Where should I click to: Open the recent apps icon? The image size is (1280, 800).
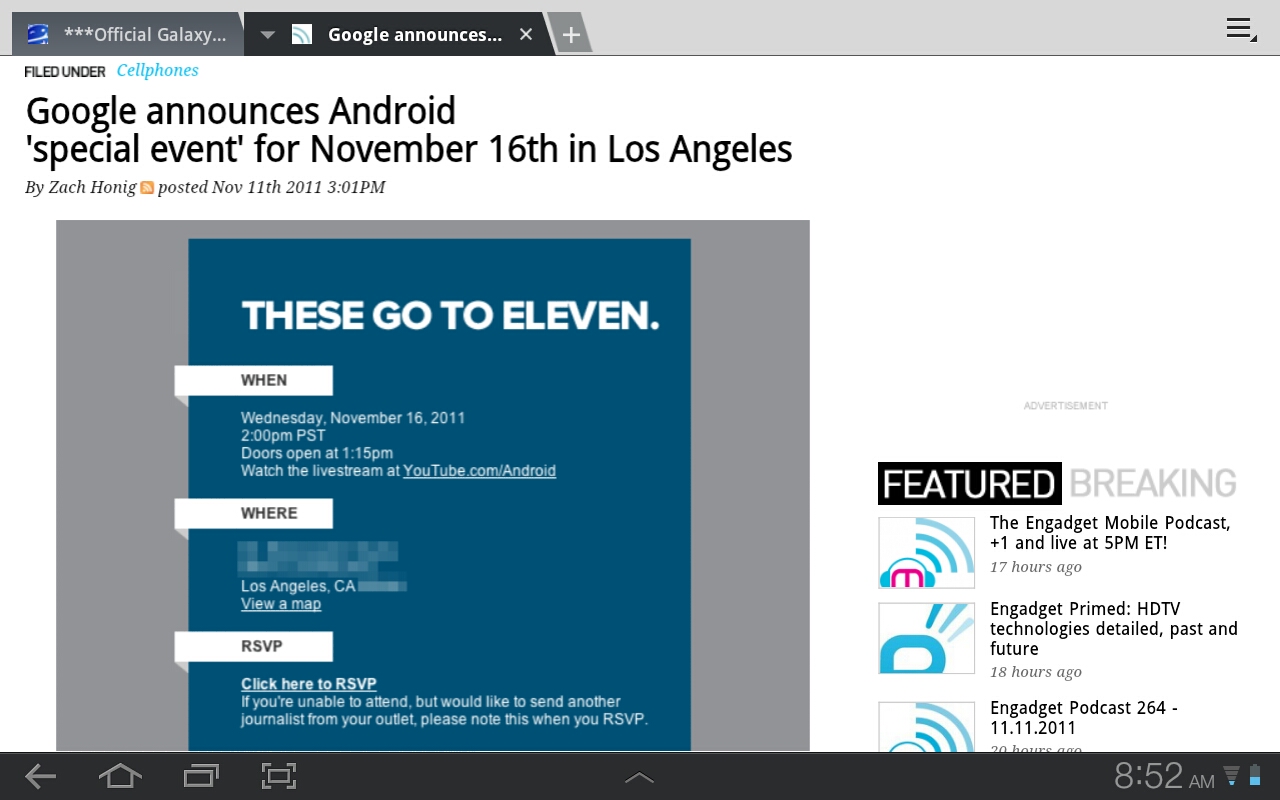click(201, 776)
